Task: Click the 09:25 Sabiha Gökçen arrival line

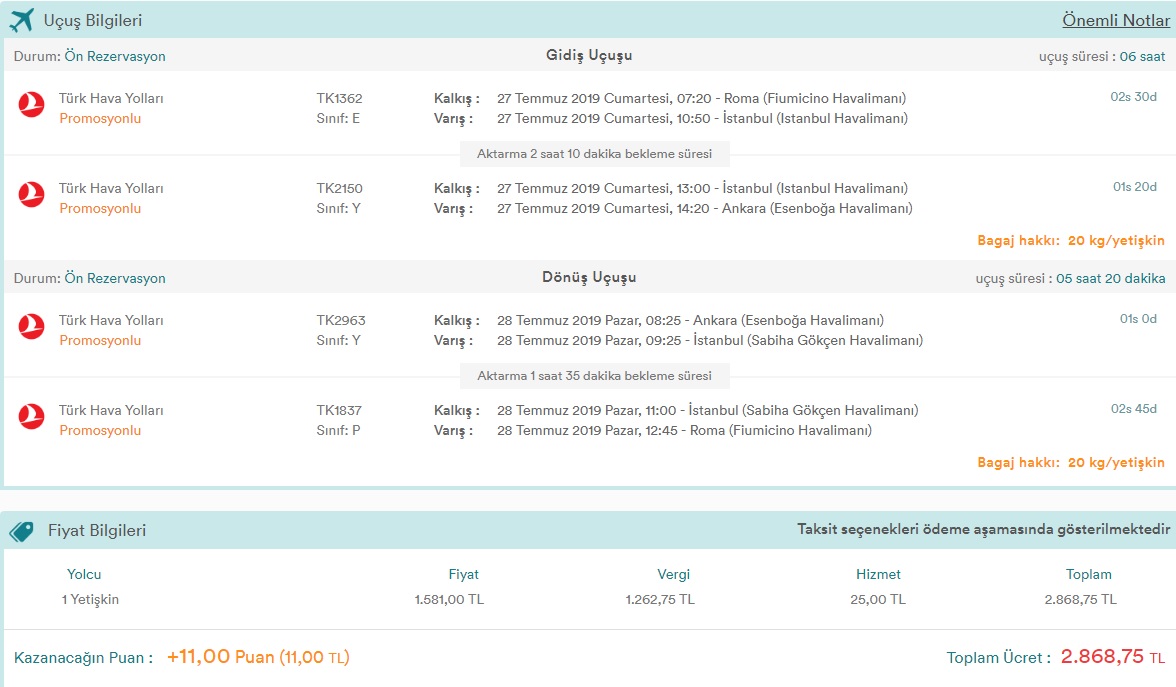Action: point(710,340)
